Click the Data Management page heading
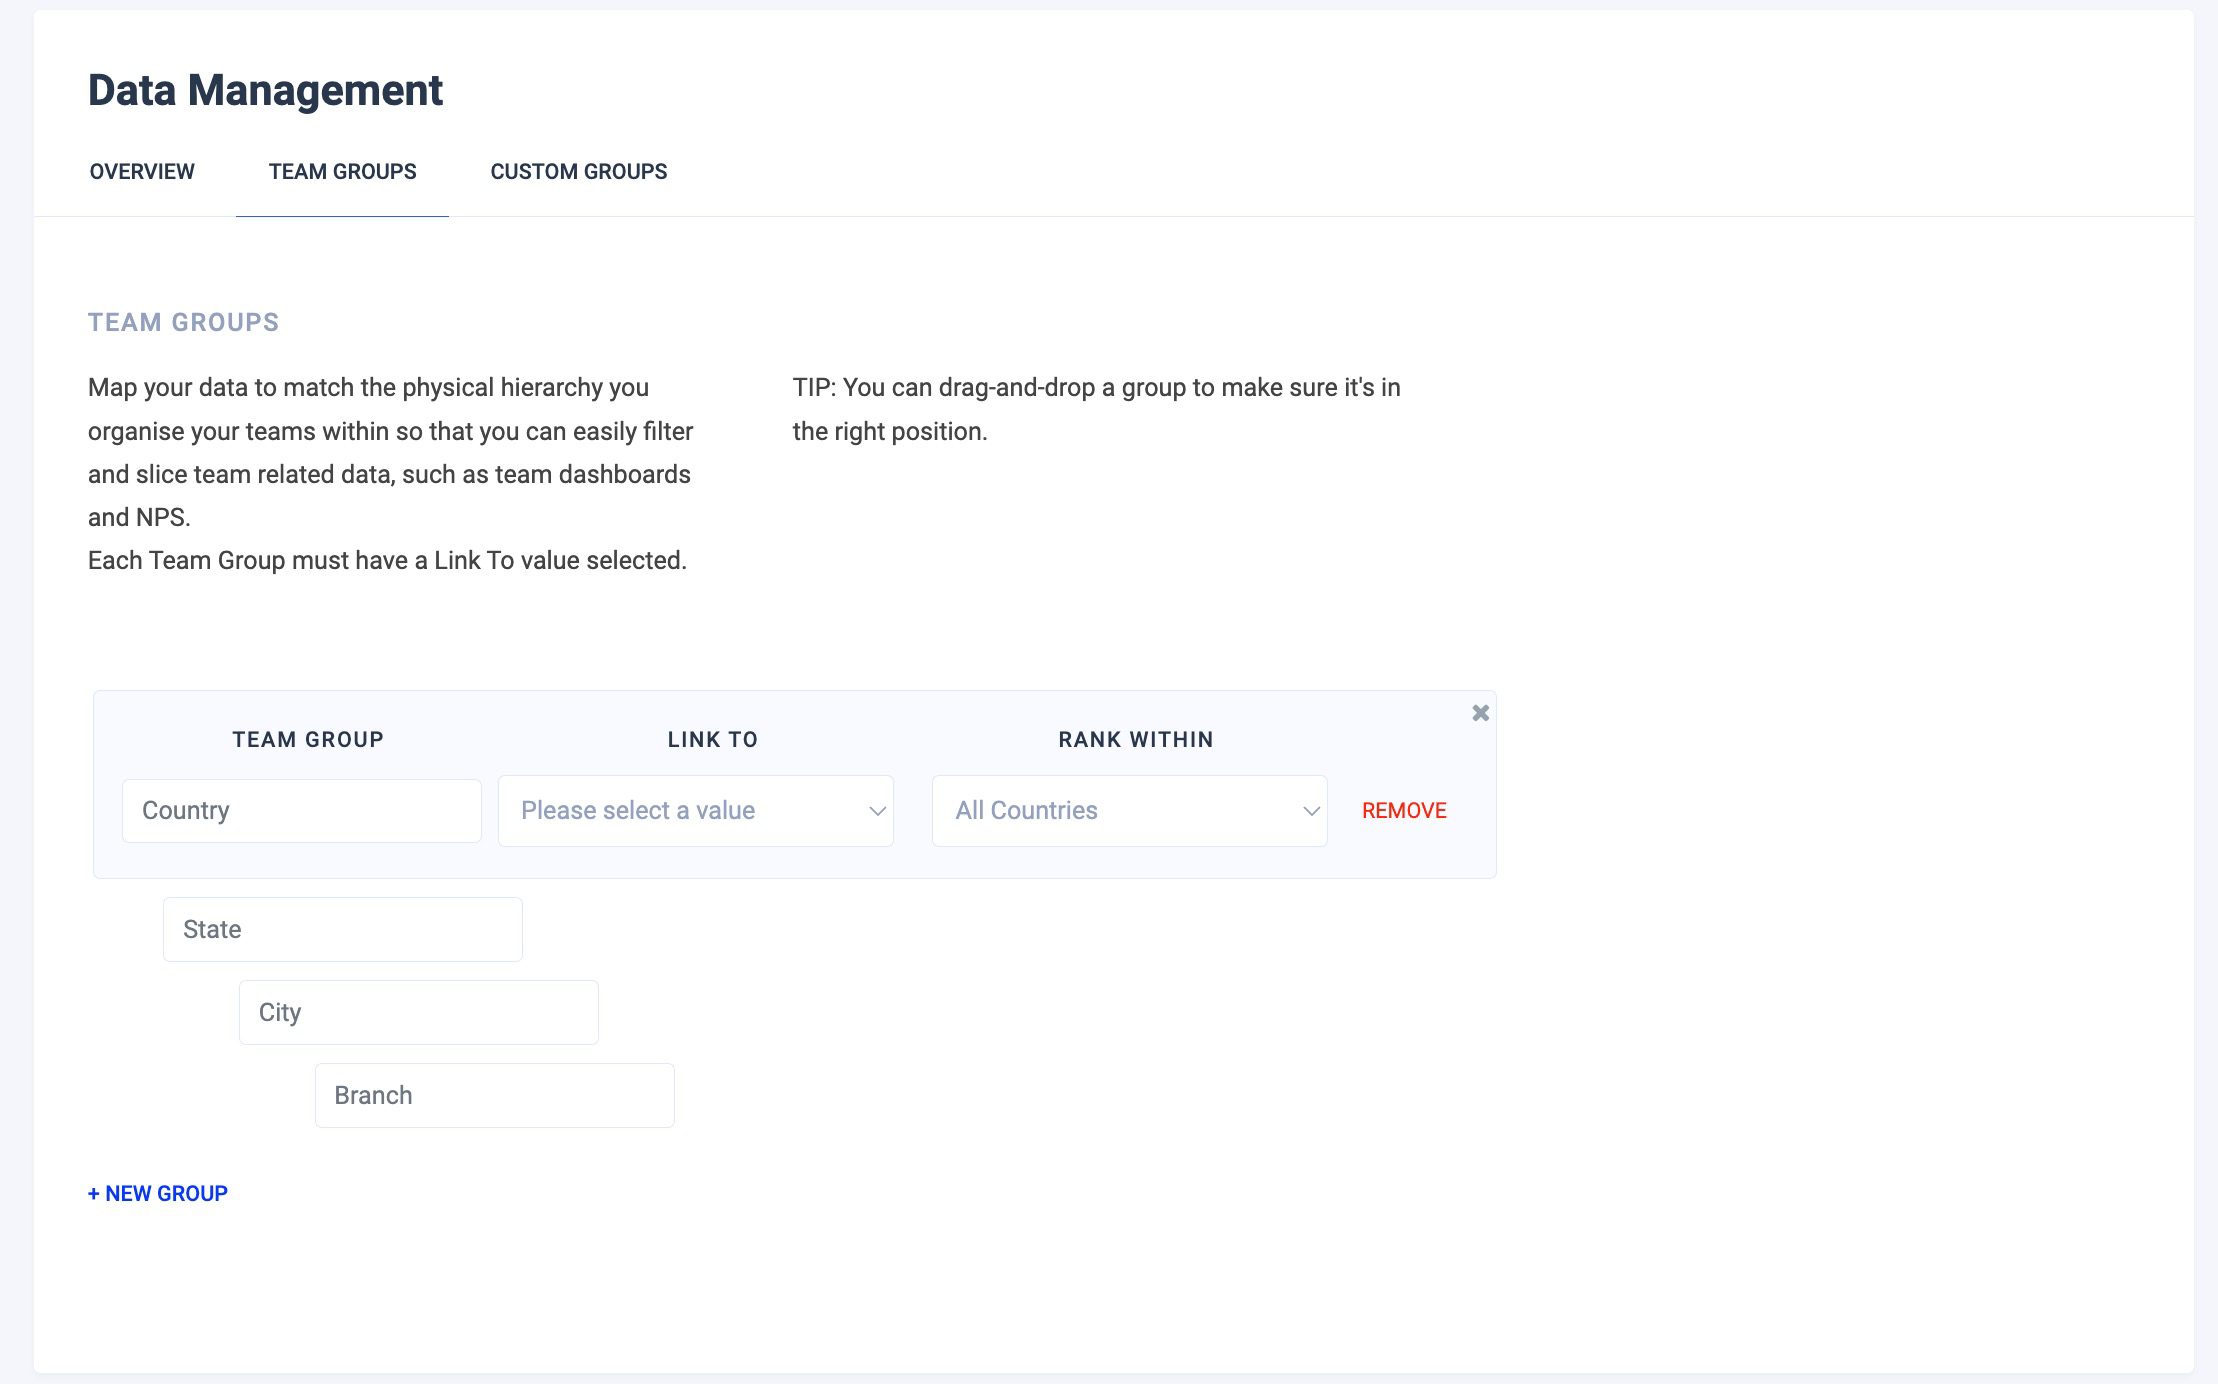This screenshot has width=2218, height=1384. point(265,90)
